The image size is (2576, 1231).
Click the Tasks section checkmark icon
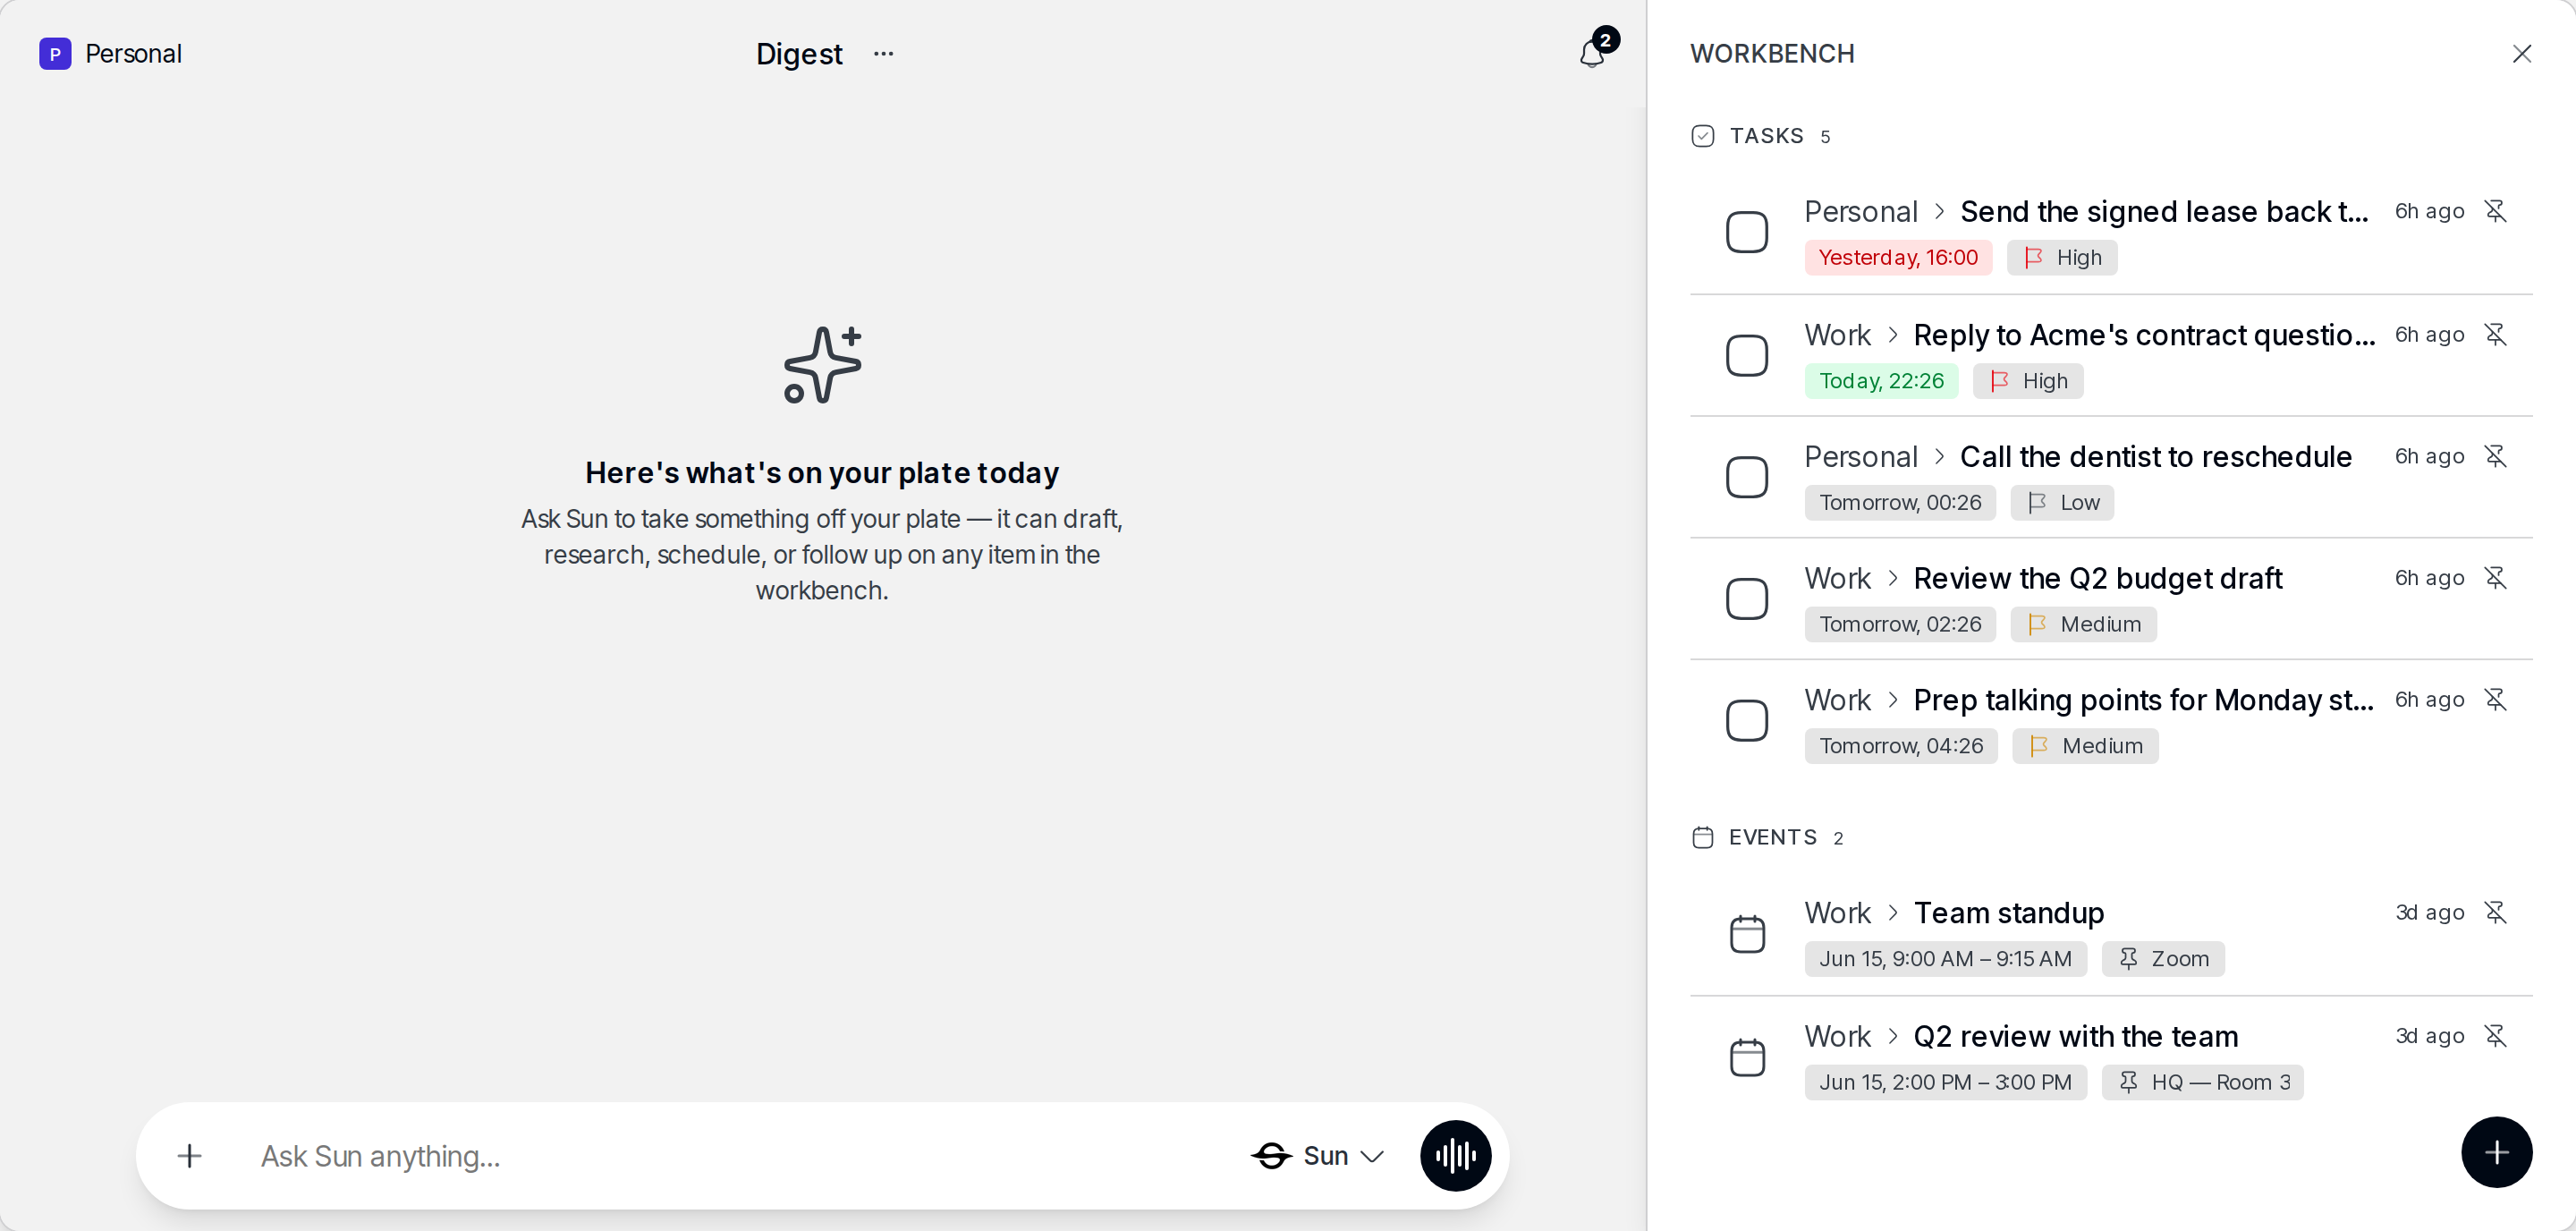tap(1702, 136)
